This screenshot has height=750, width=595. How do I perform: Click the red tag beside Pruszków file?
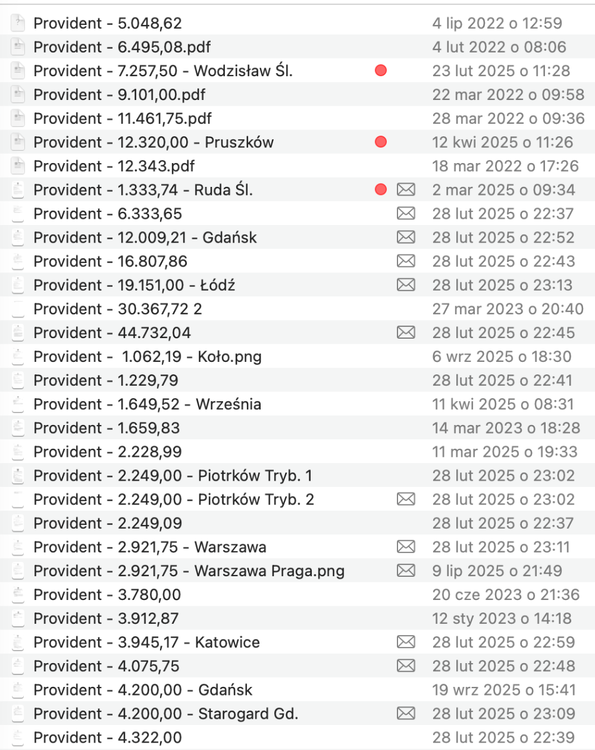coord(381,142)
